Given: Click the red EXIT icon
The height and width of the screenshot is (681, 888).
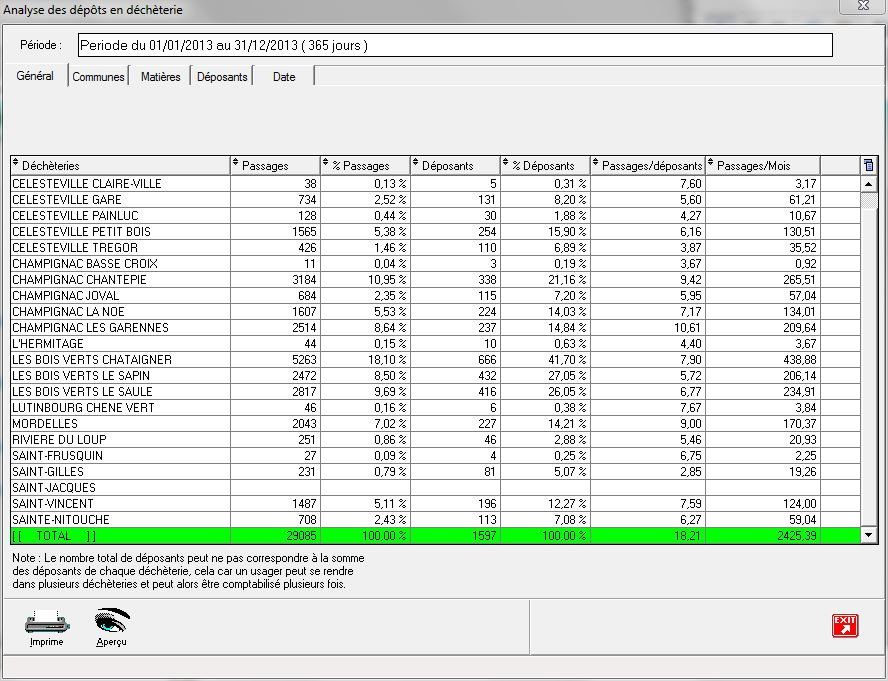Looking at the screenshot, I should click(x=845, y=626).
